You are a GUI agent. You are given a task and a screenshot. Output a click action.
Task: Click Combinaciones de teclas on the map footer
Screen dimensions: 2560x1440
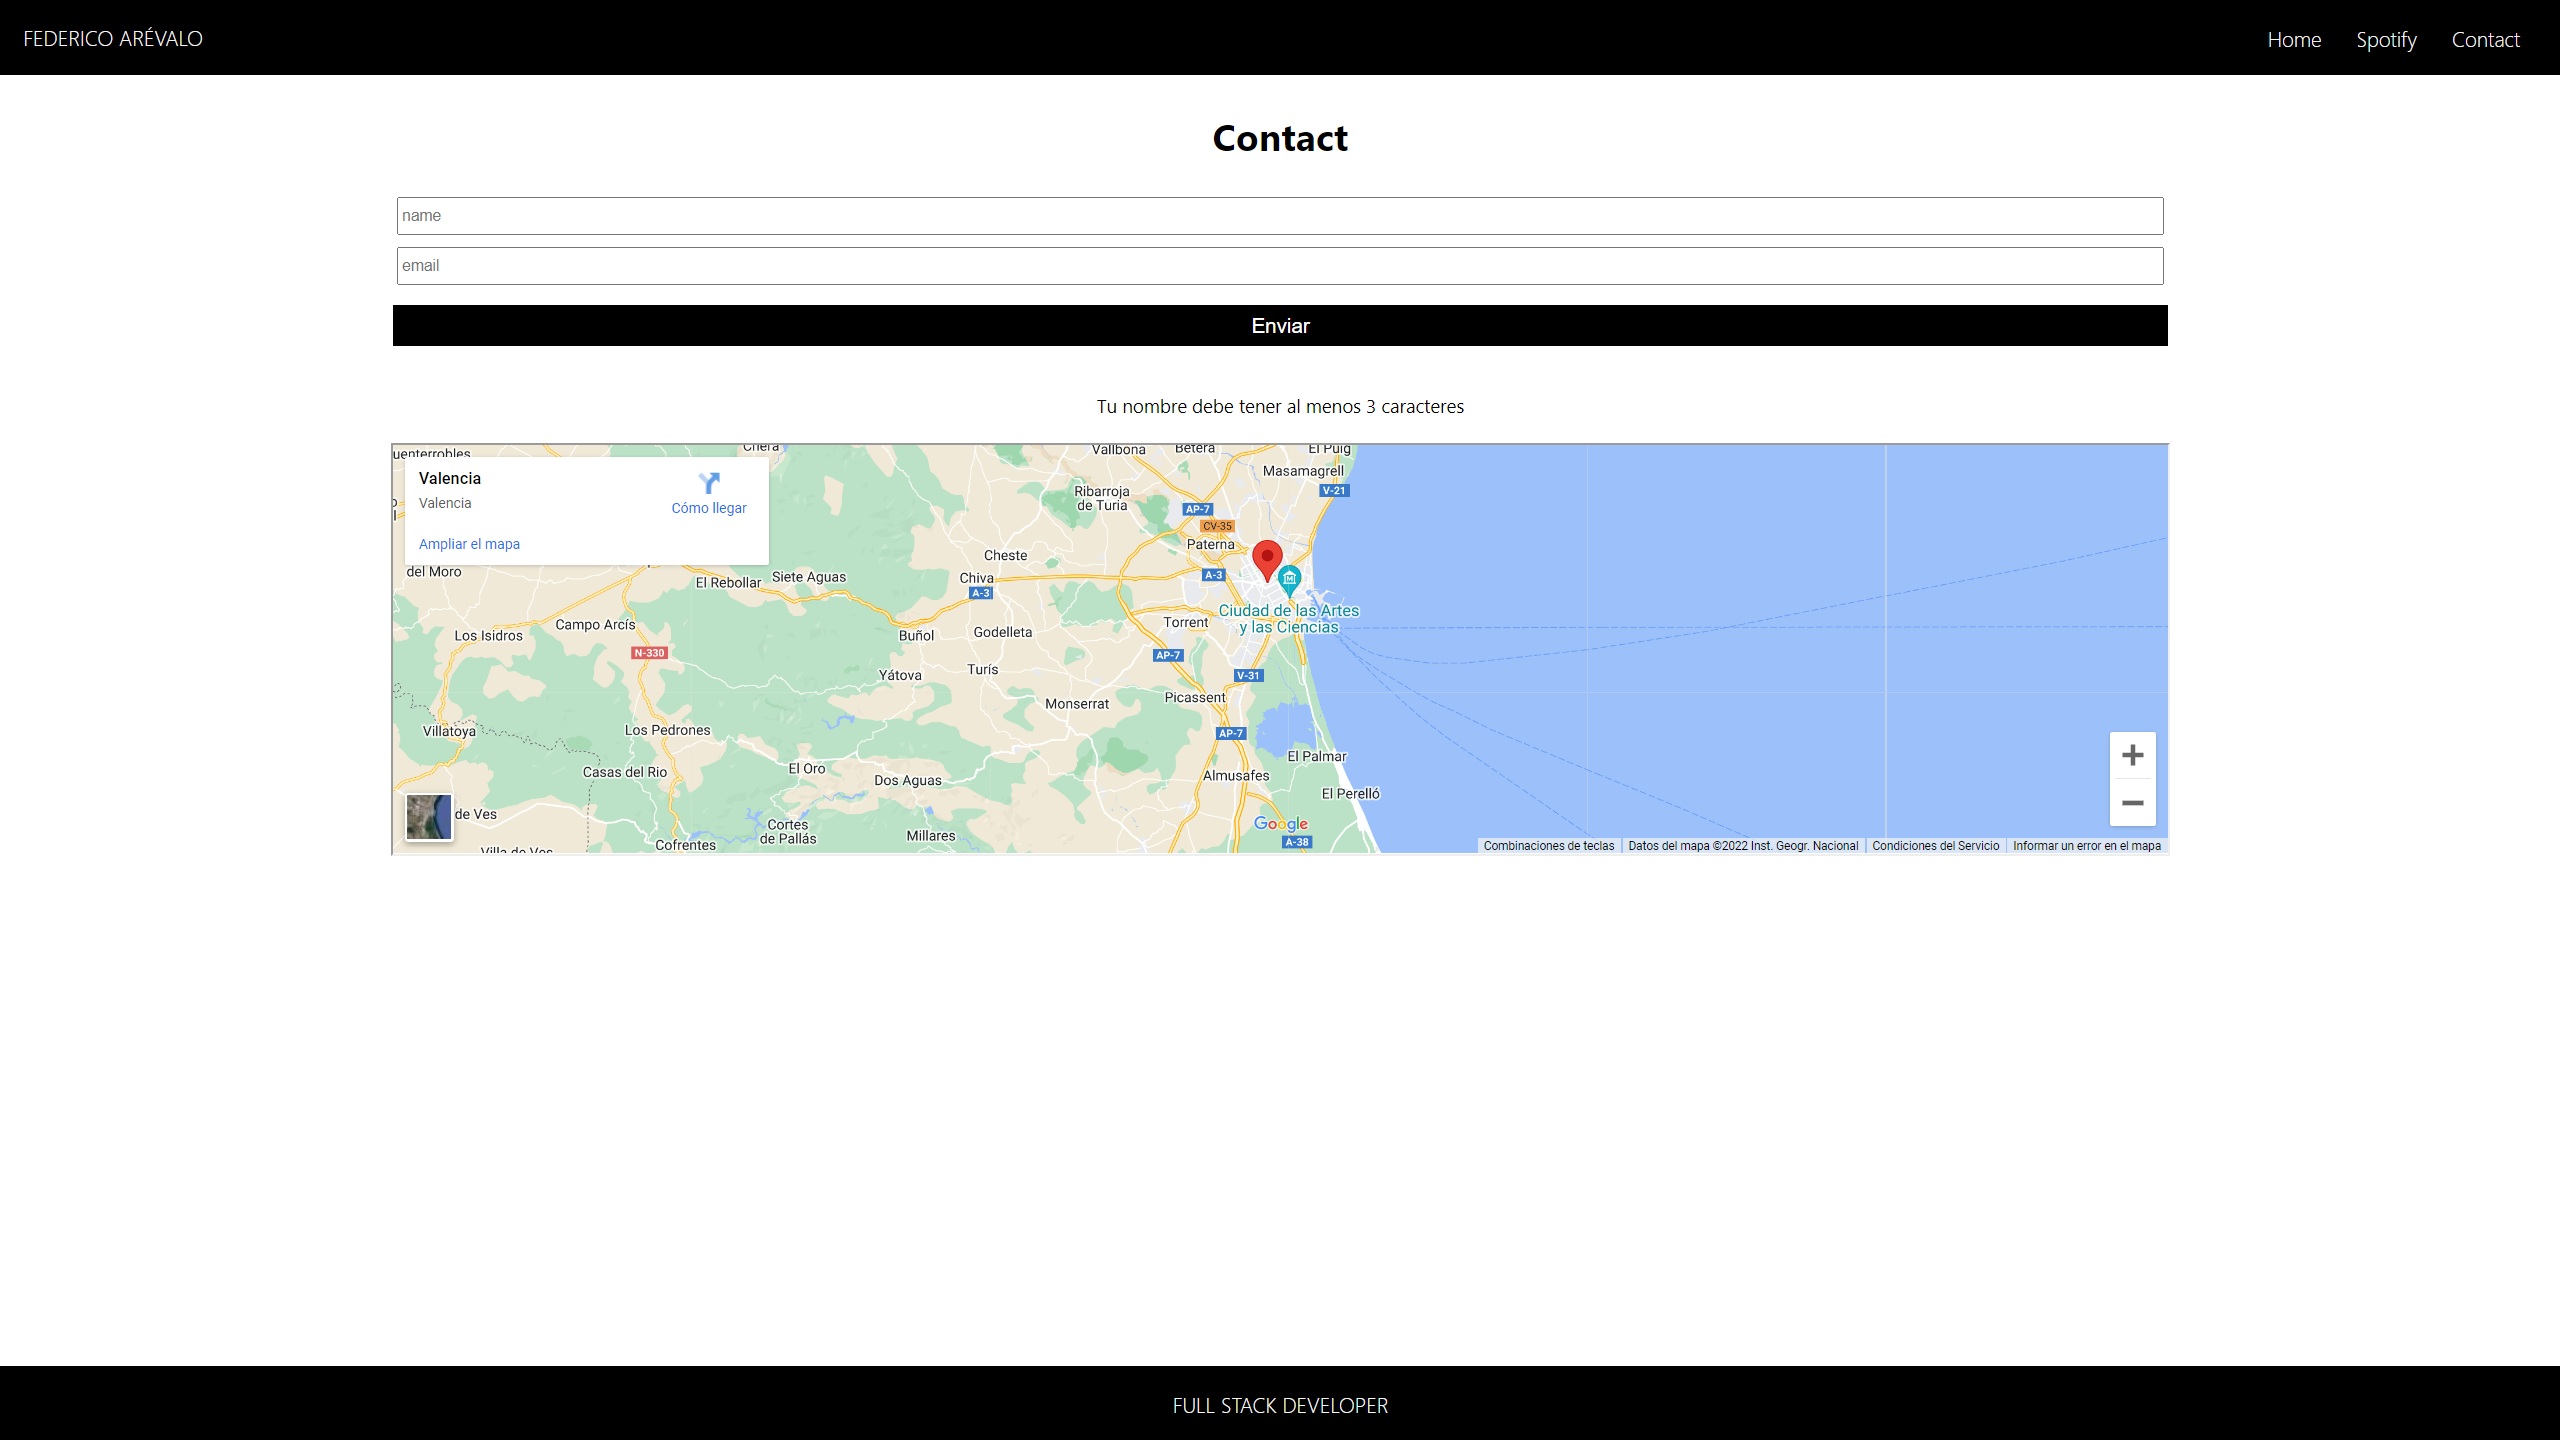[1549, 845]
